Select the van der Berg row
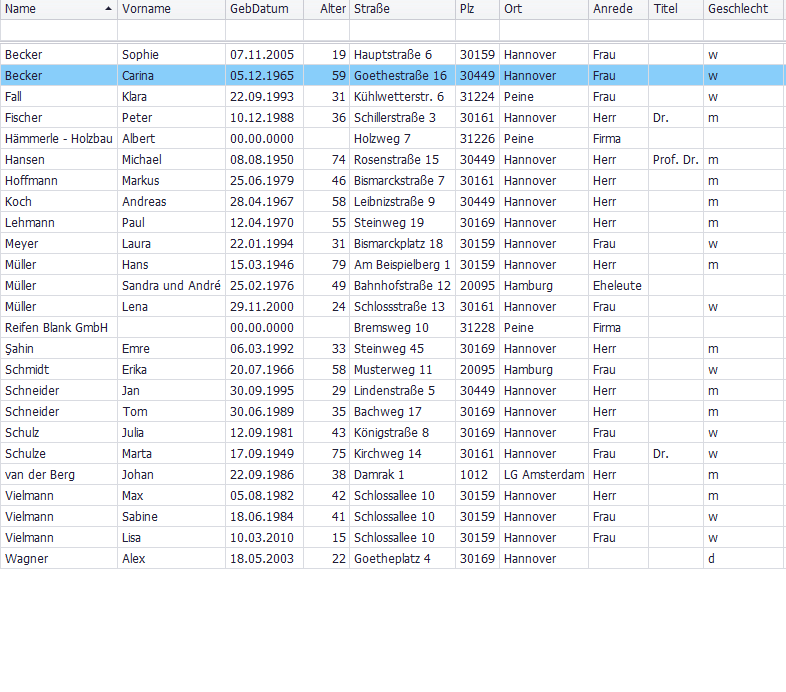 [x=60, y=475]
